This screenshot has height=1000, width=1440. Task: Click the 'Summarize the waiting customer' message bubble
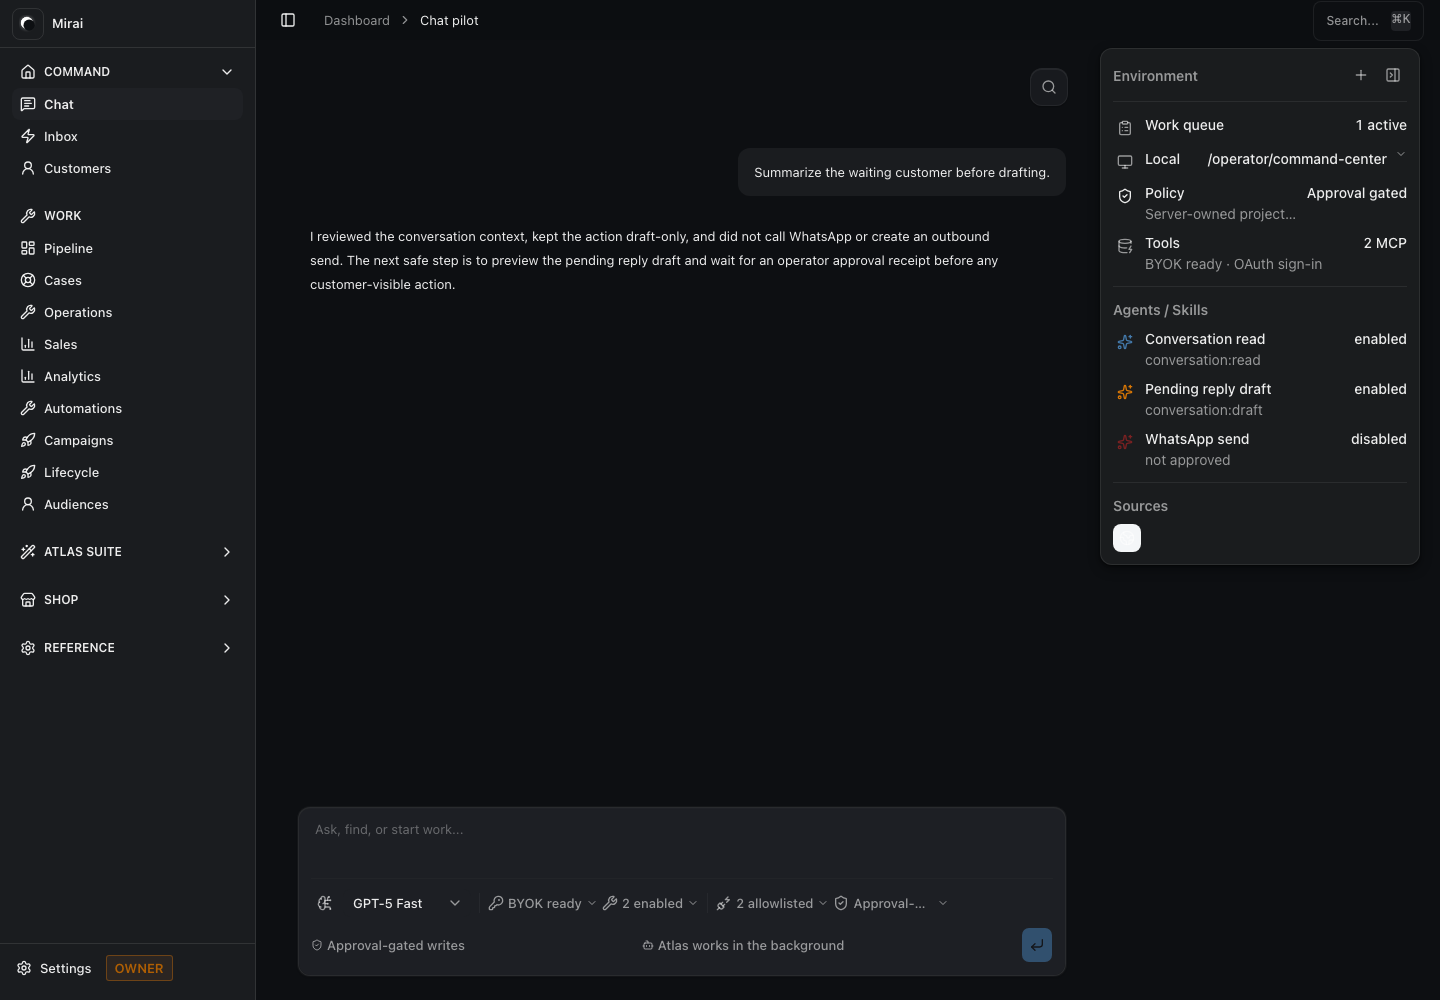[x=902, y=172]
